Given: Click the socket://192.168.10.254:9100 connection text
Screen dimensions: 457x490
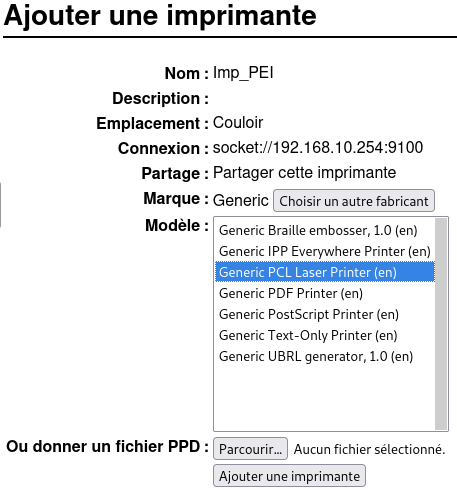Looking at the screenshot, I should tap(318, 148).
